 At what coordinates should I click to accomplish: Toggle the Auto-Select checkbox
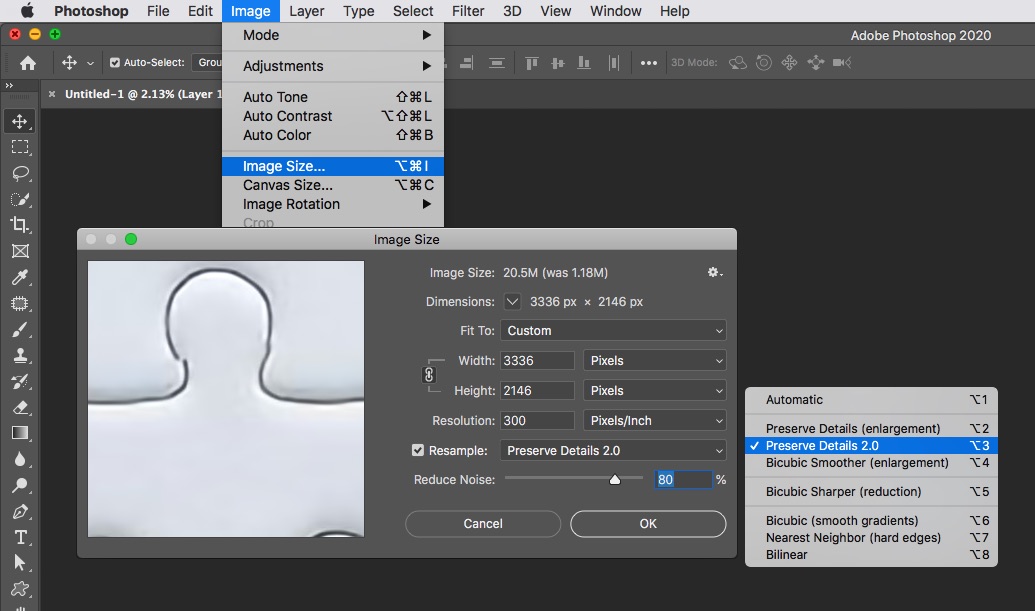(x=115, y=62)
